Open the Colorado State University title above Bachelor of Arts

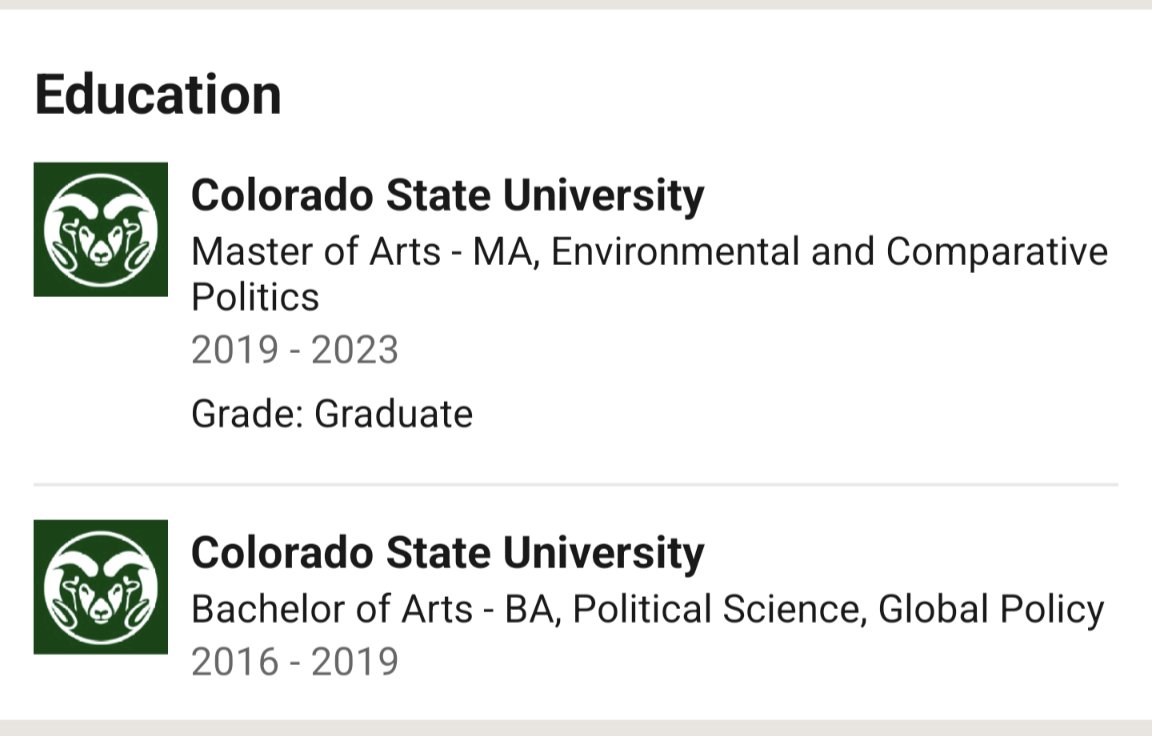447,553
